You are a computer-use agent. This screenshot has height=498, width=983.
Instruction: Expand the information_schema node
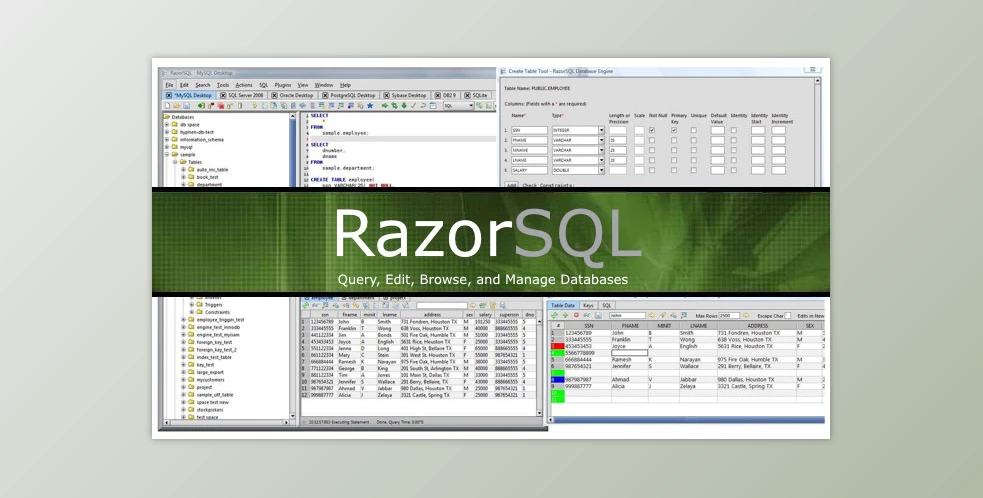[x=167, y=140]
